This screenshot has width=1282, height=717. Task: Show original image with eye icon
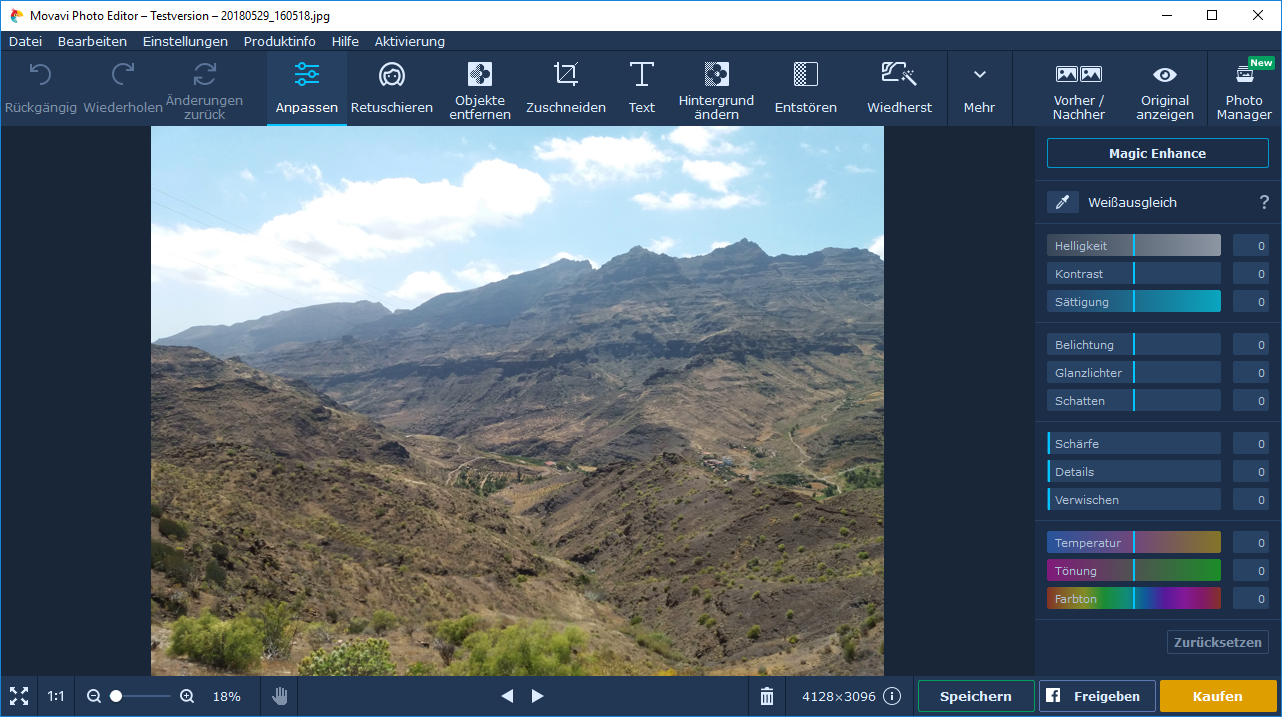coord(1165,88)
